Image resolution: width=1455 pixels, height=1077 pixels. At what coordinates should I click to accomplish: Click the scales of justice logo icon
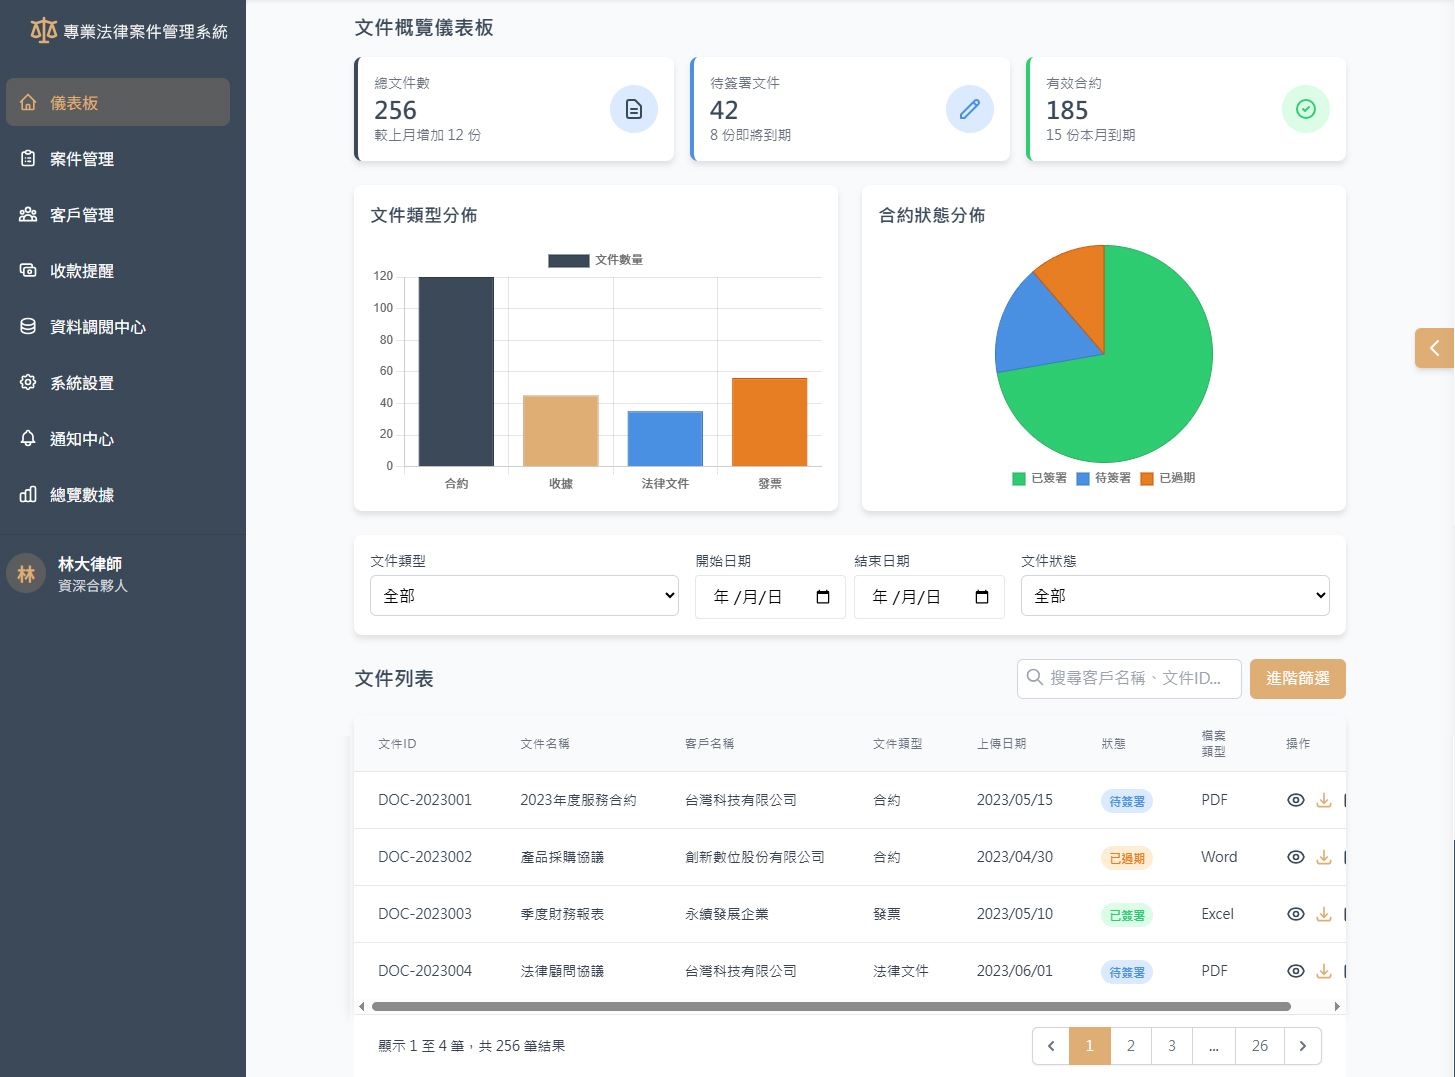pos(43,31)
